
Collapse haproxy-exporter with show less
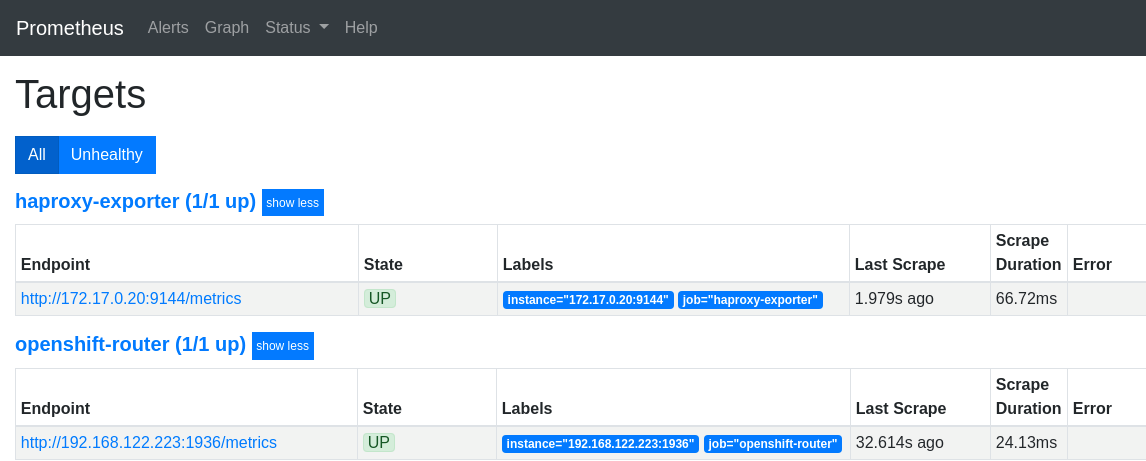[292, 202]
